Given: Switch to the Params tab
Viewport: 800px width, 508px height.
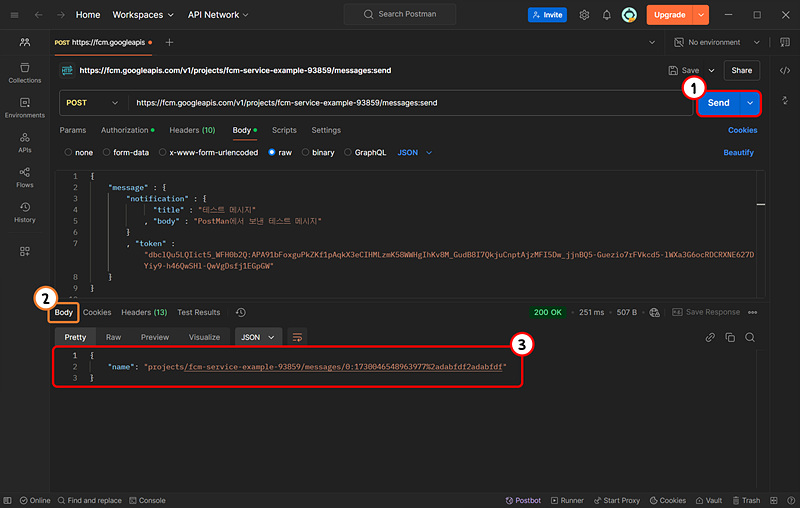Looking at the screenshot, I should point(72,130).
